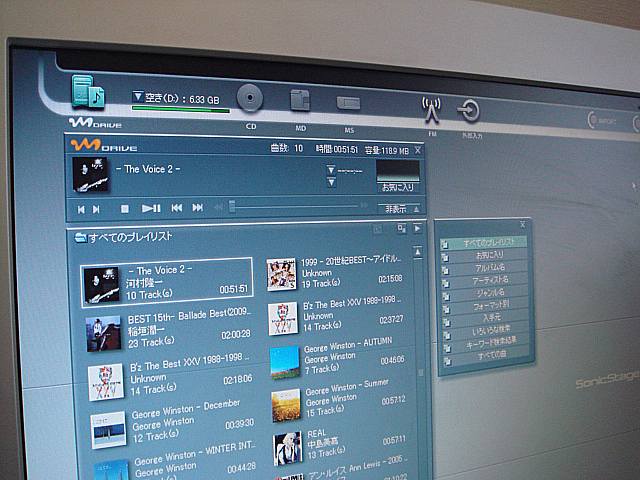640x480 pixels.
Task: Click the playlist scroll-up arrow
Action: [x=418, y=253]
